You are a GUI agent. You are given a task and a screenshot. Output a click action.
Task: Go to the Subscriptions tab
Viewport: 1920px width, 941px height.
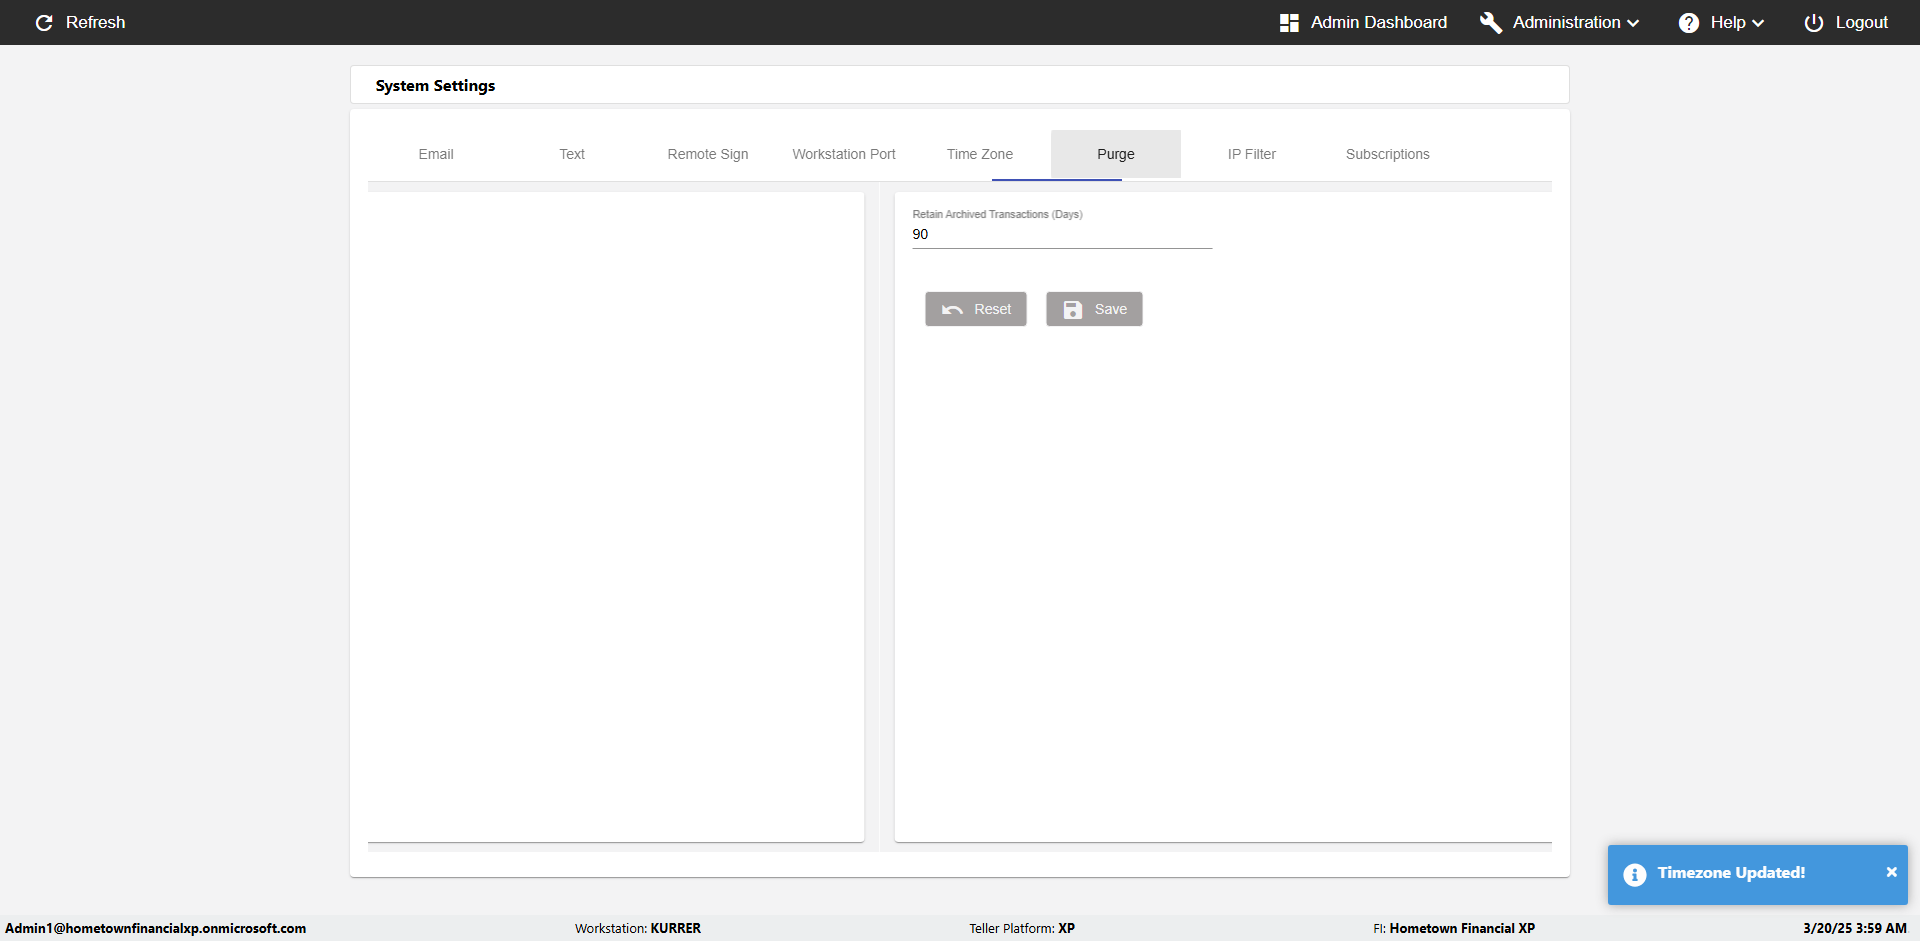1388,154
